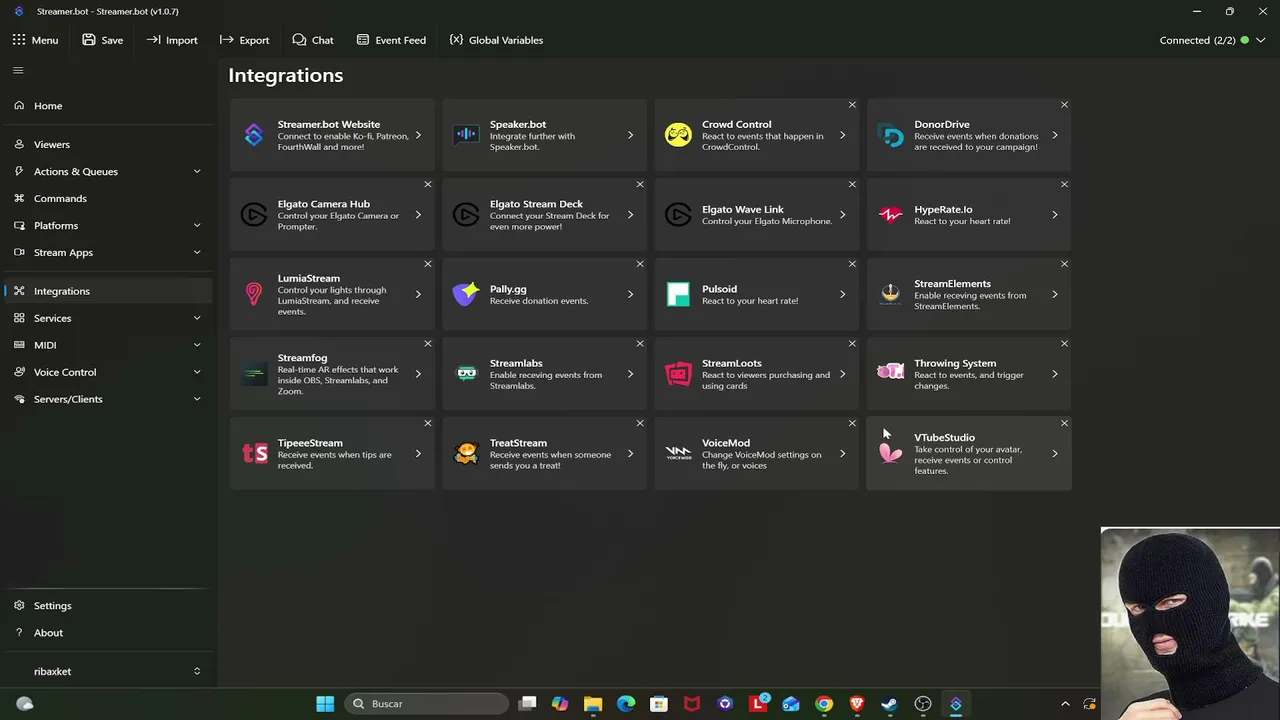Expand the Connected (2/2) status dropdown
The image size is (1280, 720).
(x=1260, y=40)
